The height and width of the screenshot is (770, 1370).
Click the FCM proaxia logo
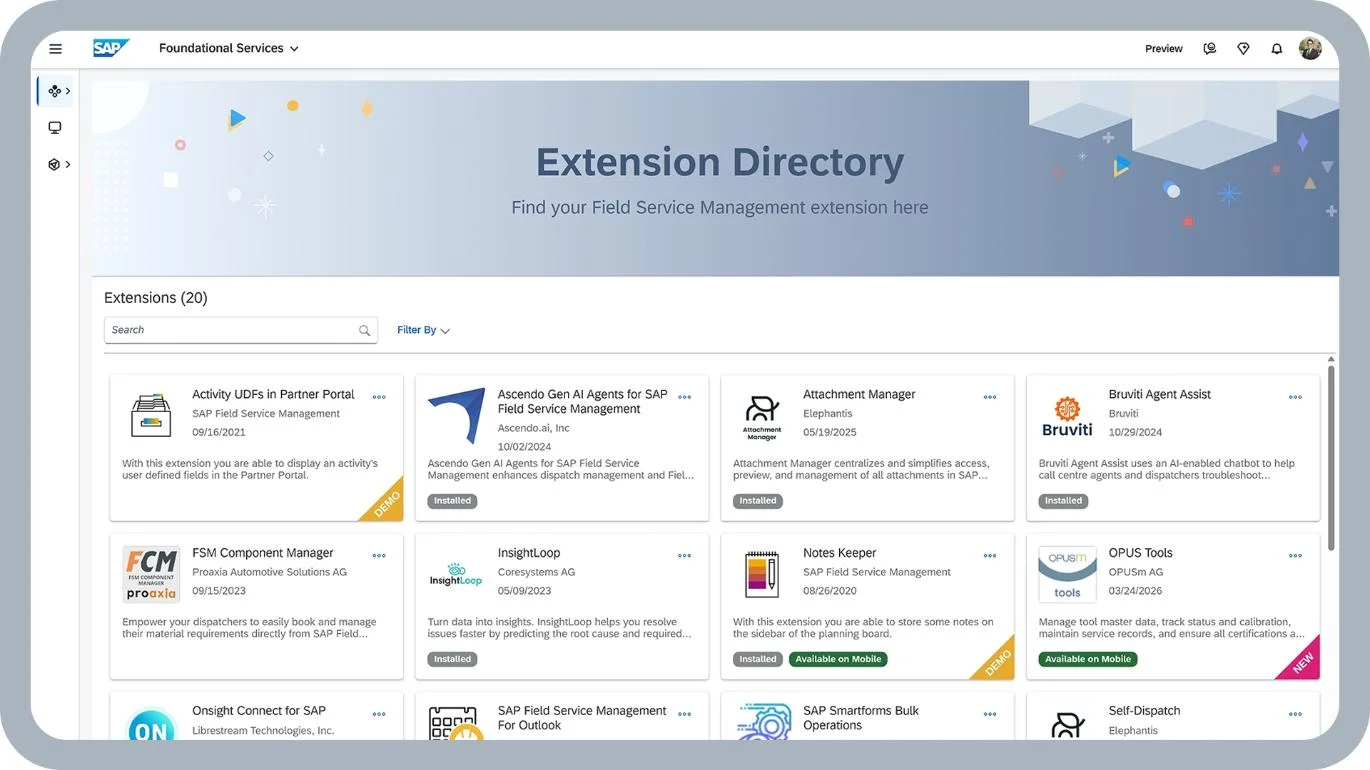tap(151, 574)
